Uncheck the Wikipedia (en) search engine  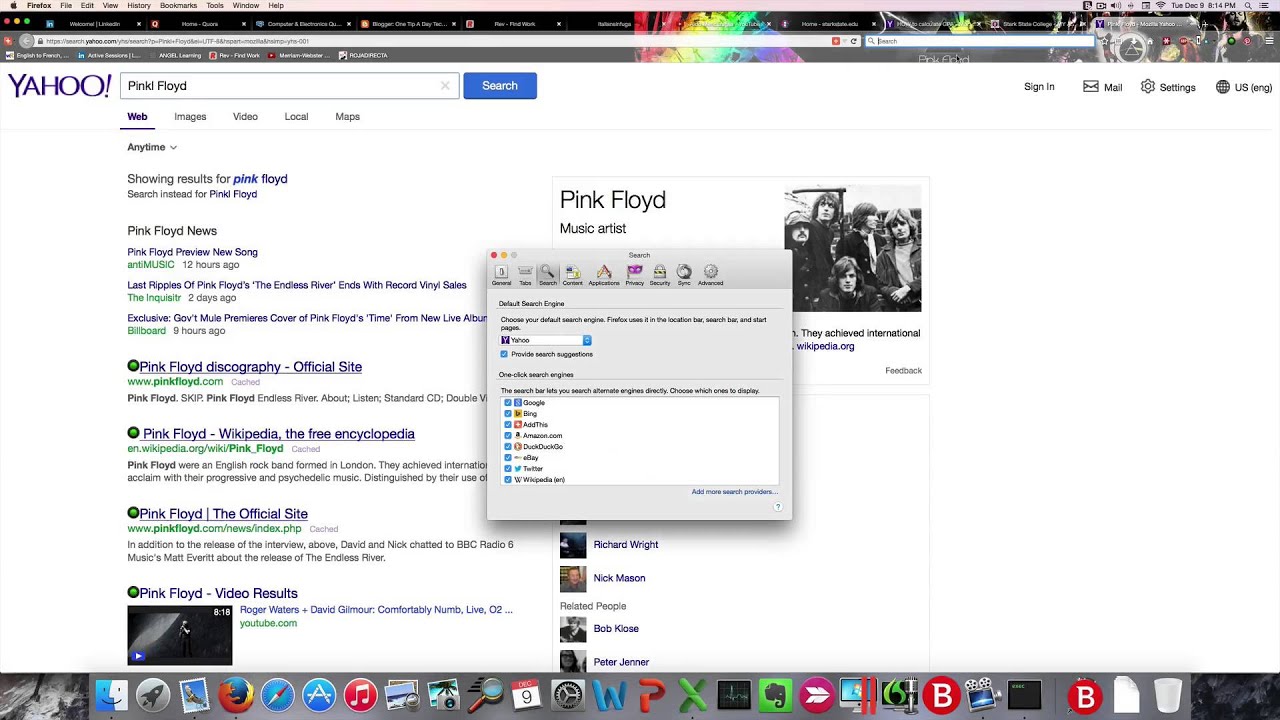[508, 480]
